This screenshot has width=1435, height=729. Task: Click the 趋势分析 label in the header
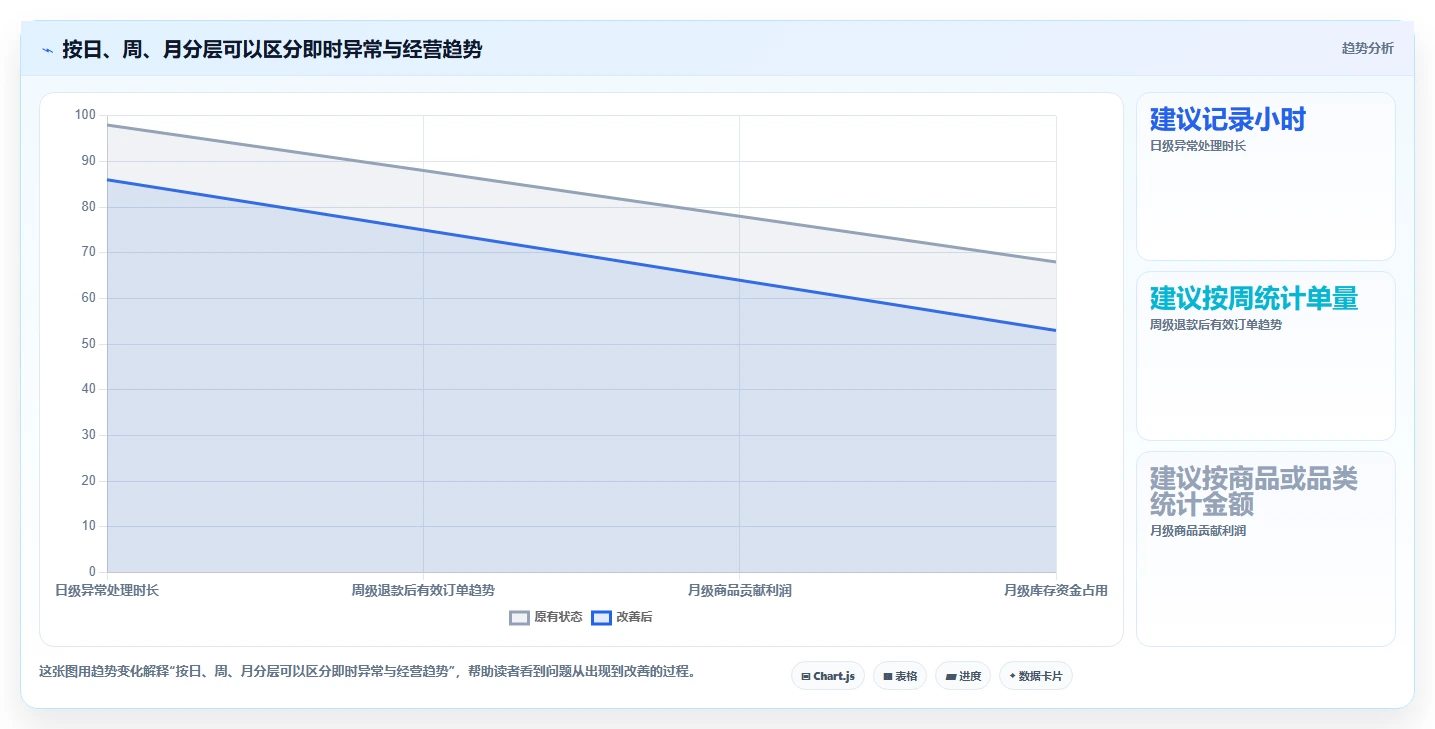(x=1367, y=48)
